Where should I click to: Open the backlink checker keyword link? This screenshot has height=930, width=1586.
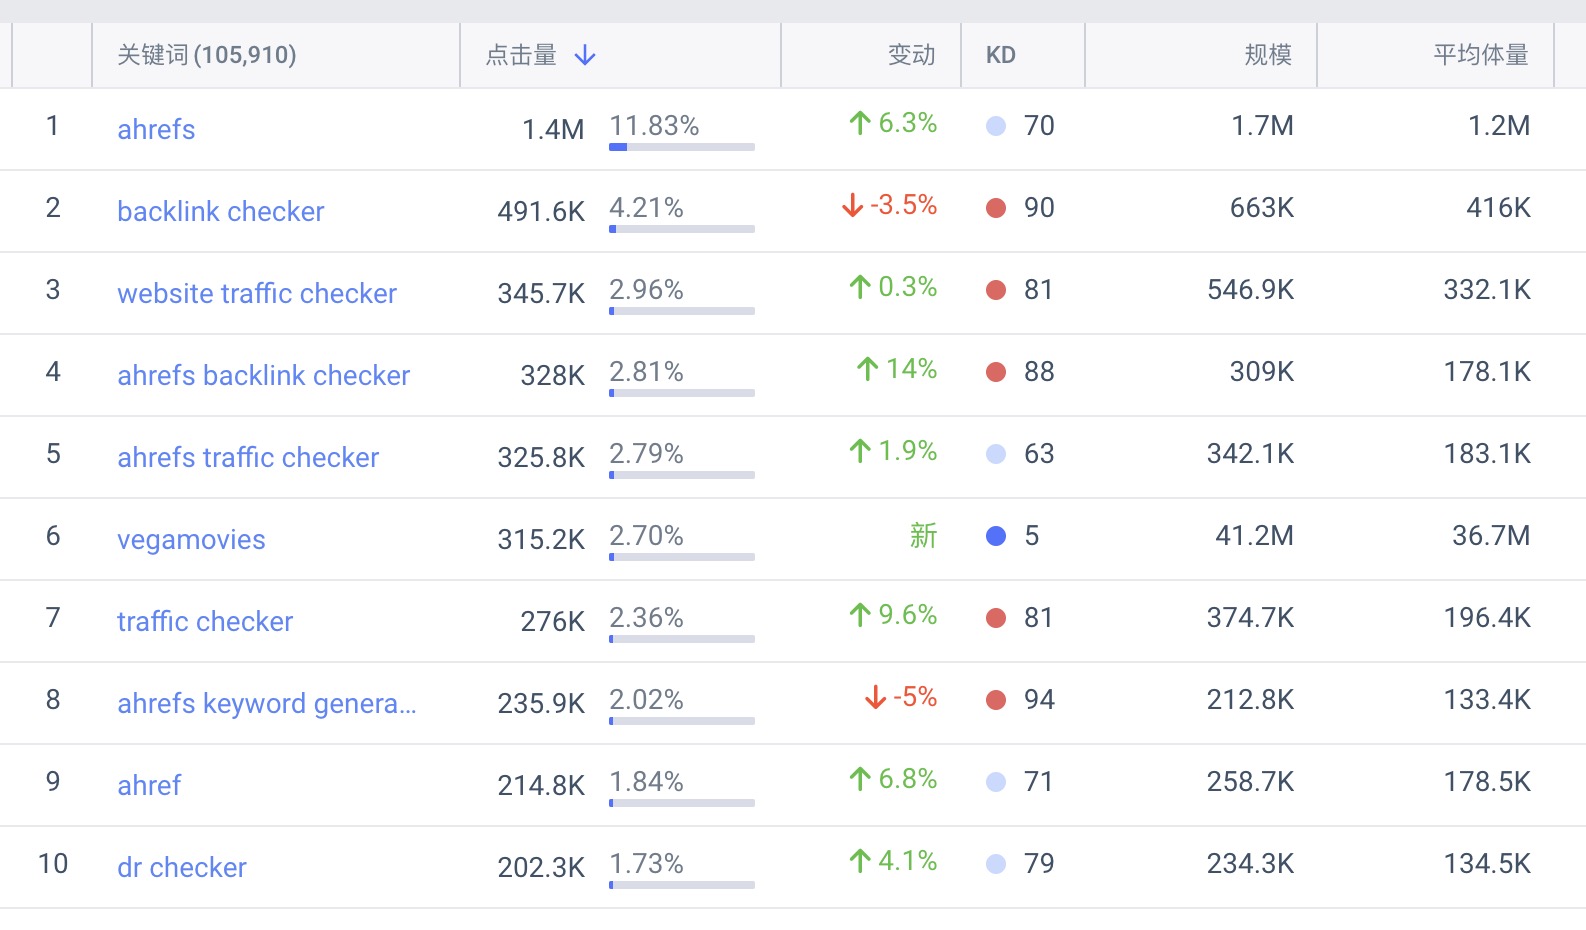click(221, 212)
